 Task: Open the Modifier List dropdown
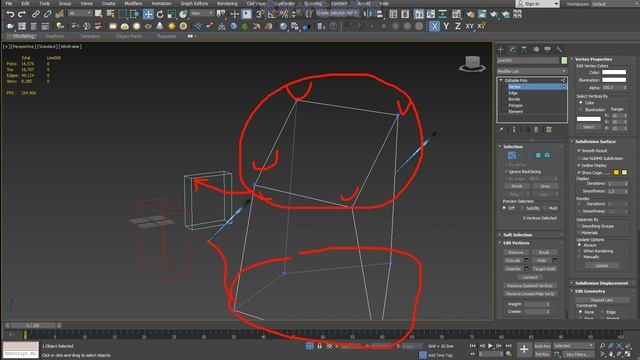tap(532, 71)
